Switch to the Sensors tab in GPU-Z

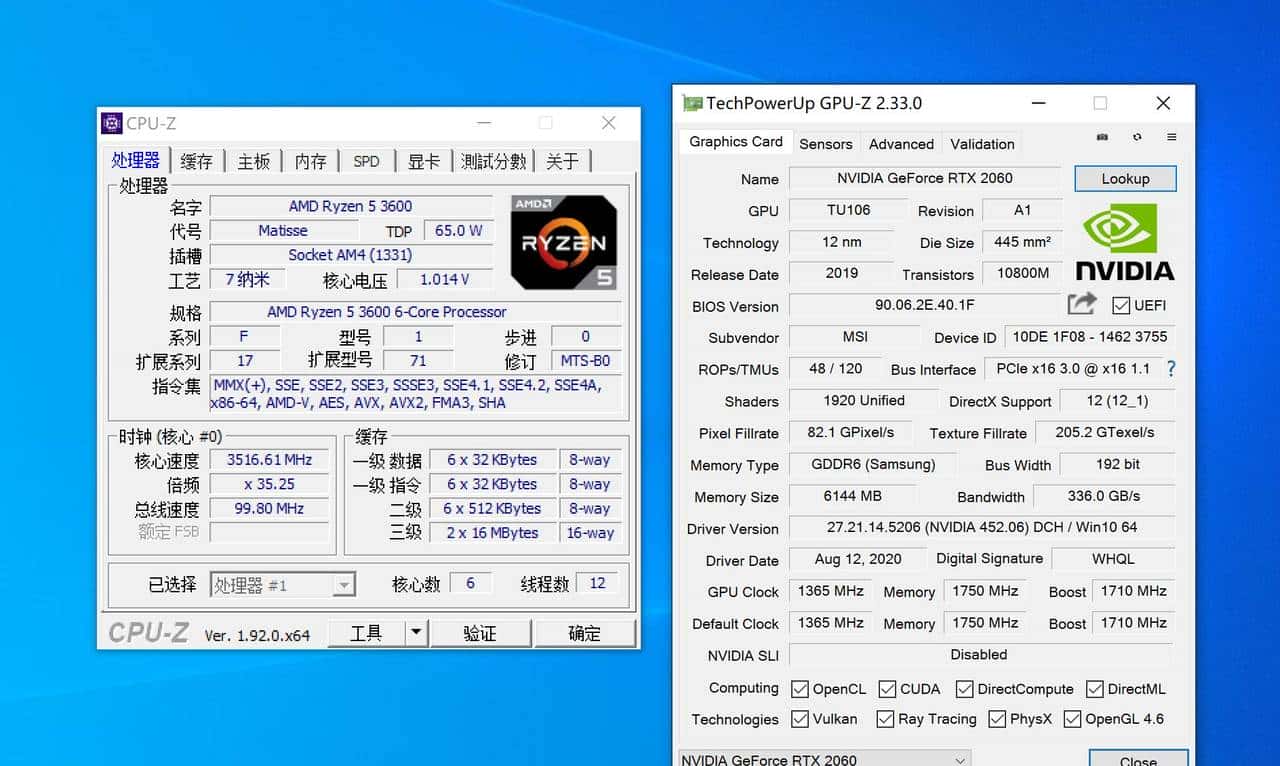(x=826, y=144)
